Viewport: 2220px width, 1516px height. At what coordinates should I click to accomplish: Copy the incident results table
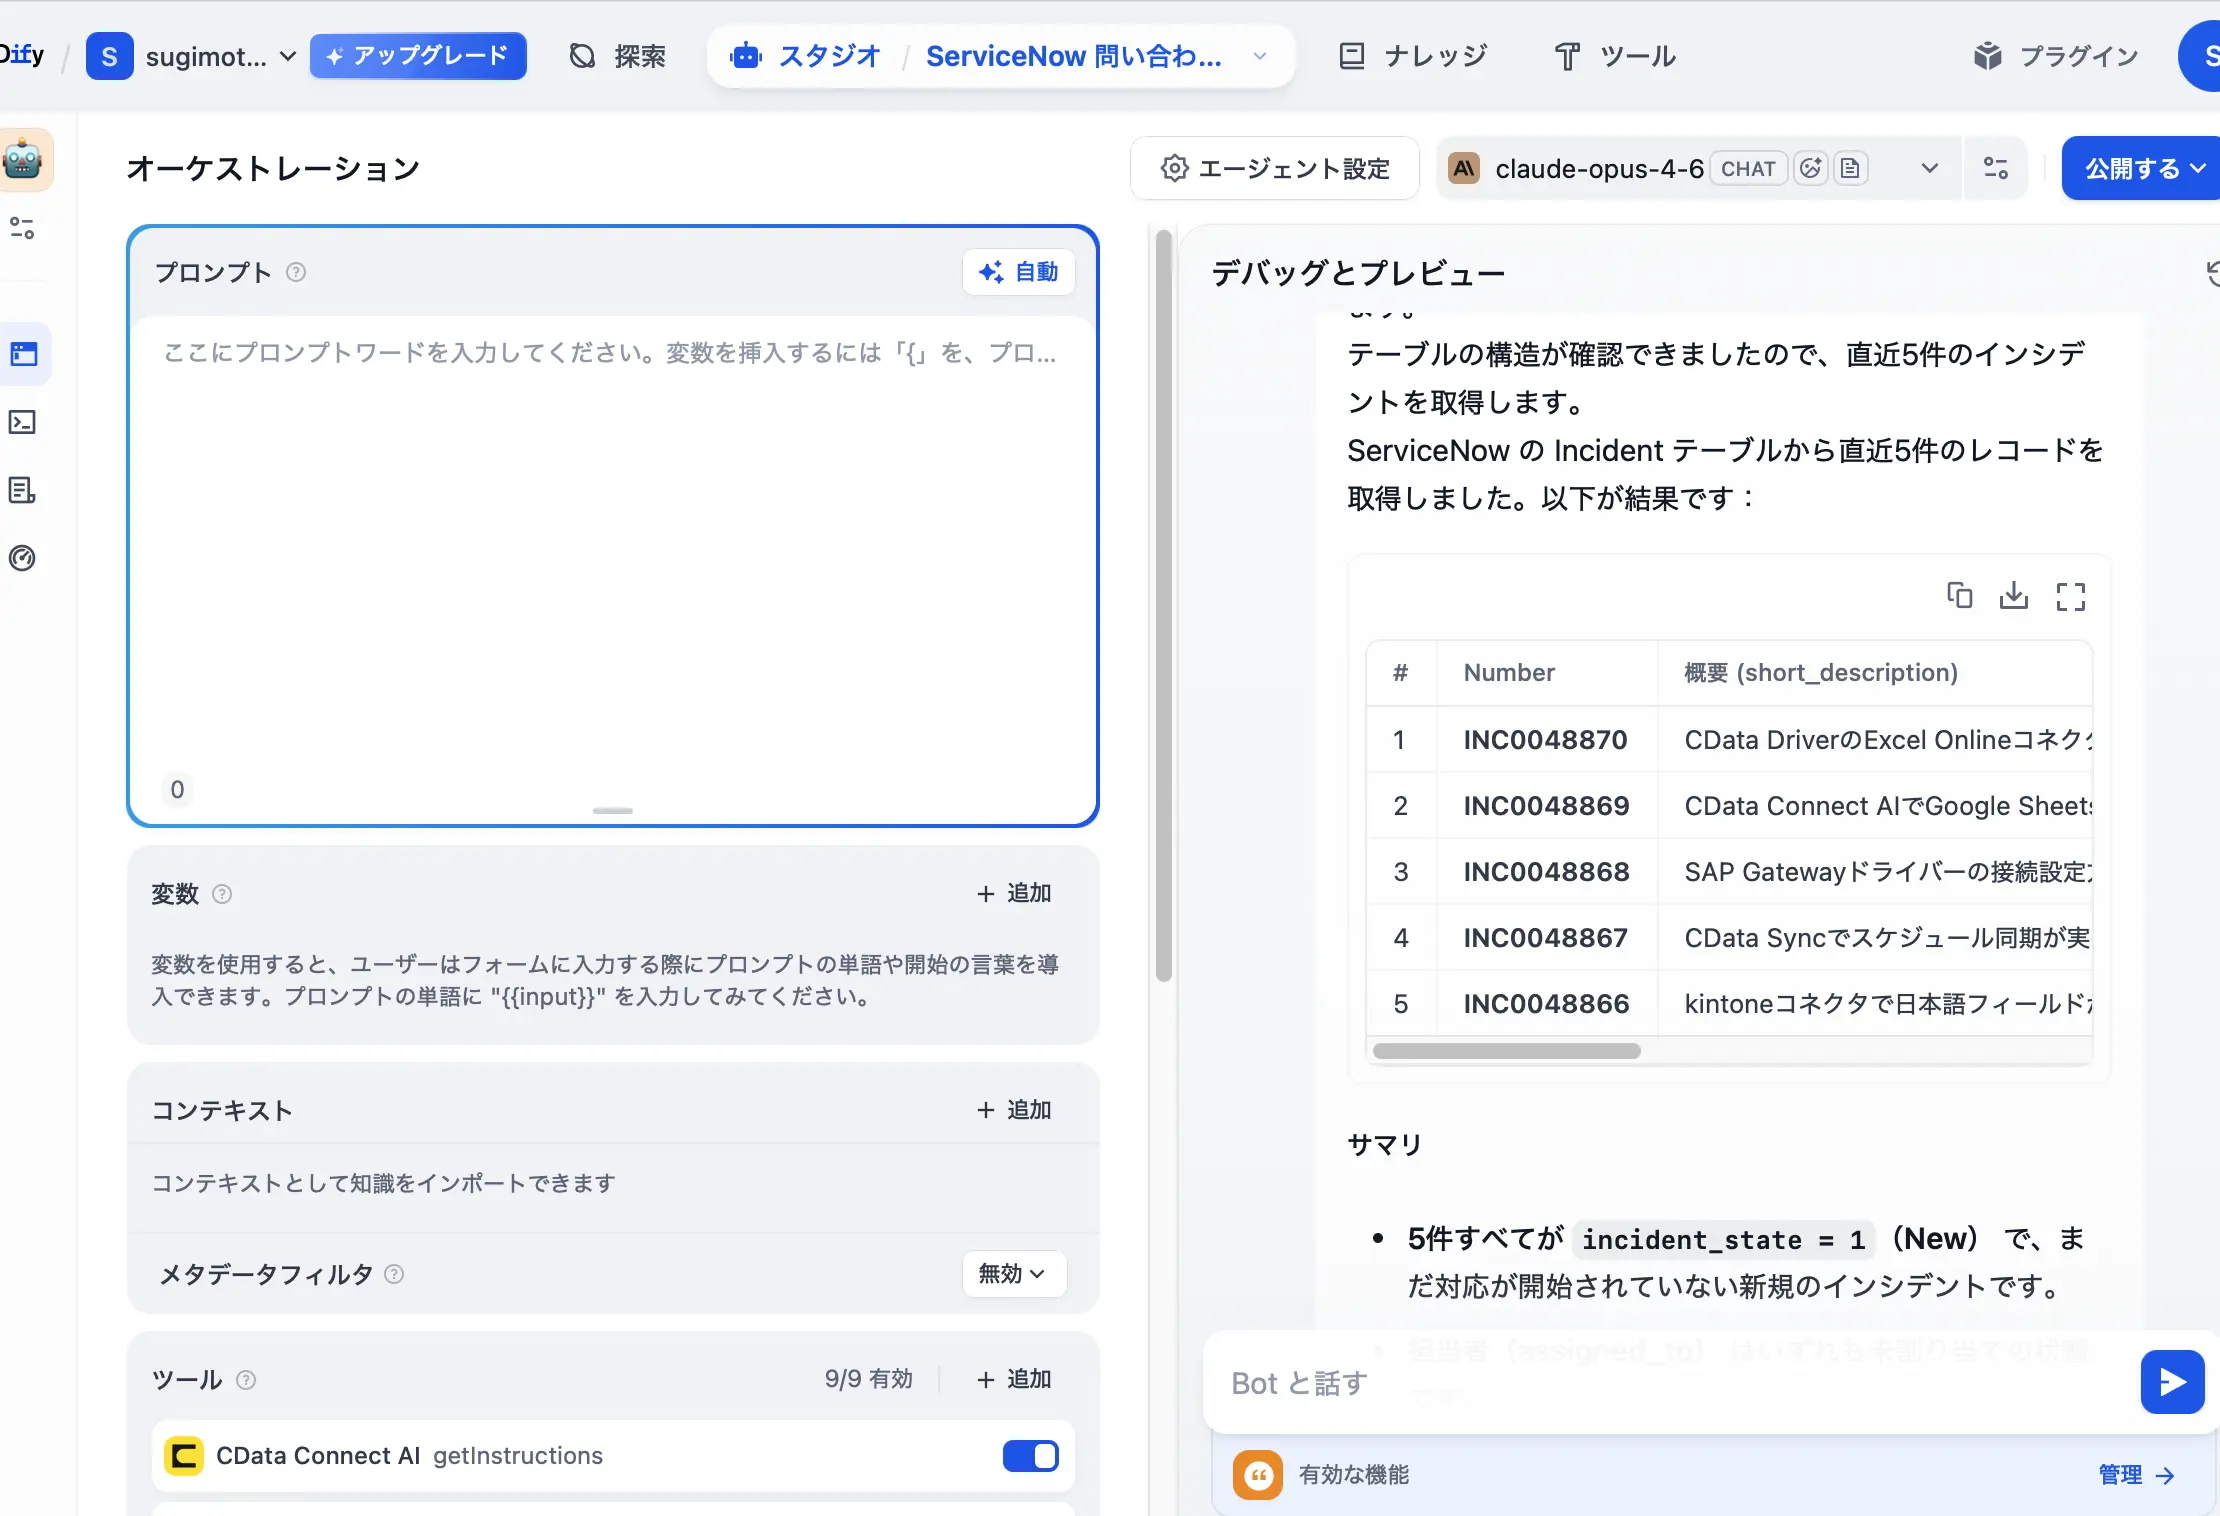[1959, 595]
